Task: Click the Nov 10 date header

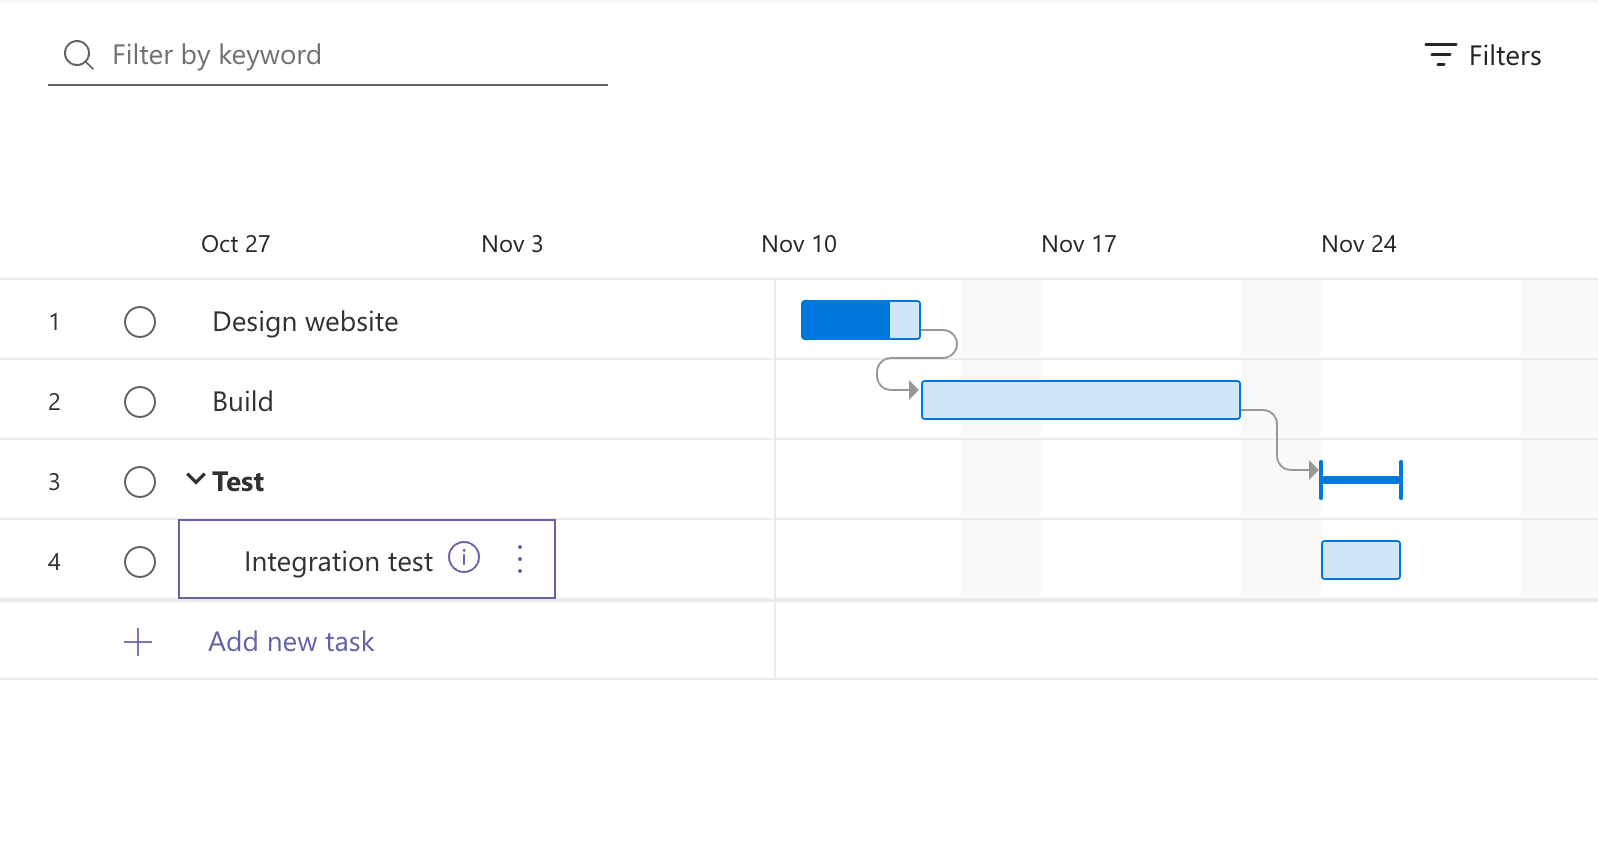Action: click(798, 244)
